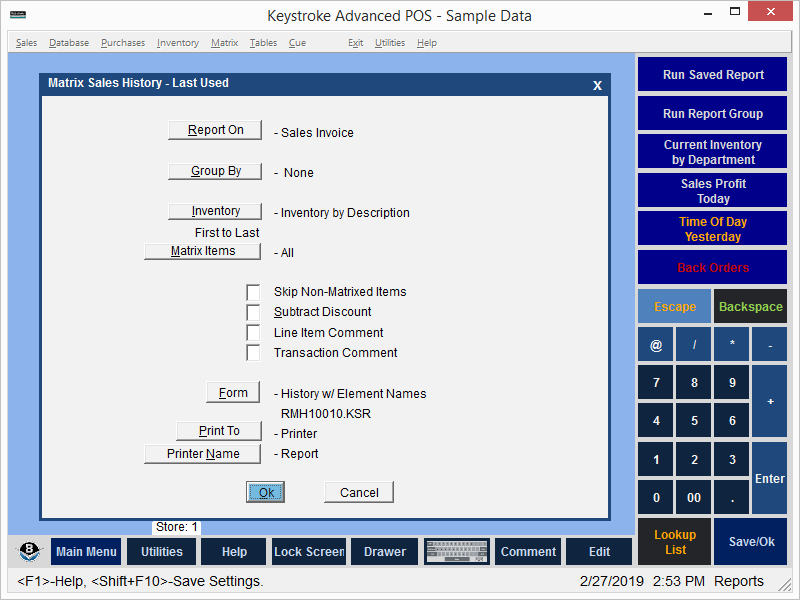Tap keypad digit 2

point(694,459)
